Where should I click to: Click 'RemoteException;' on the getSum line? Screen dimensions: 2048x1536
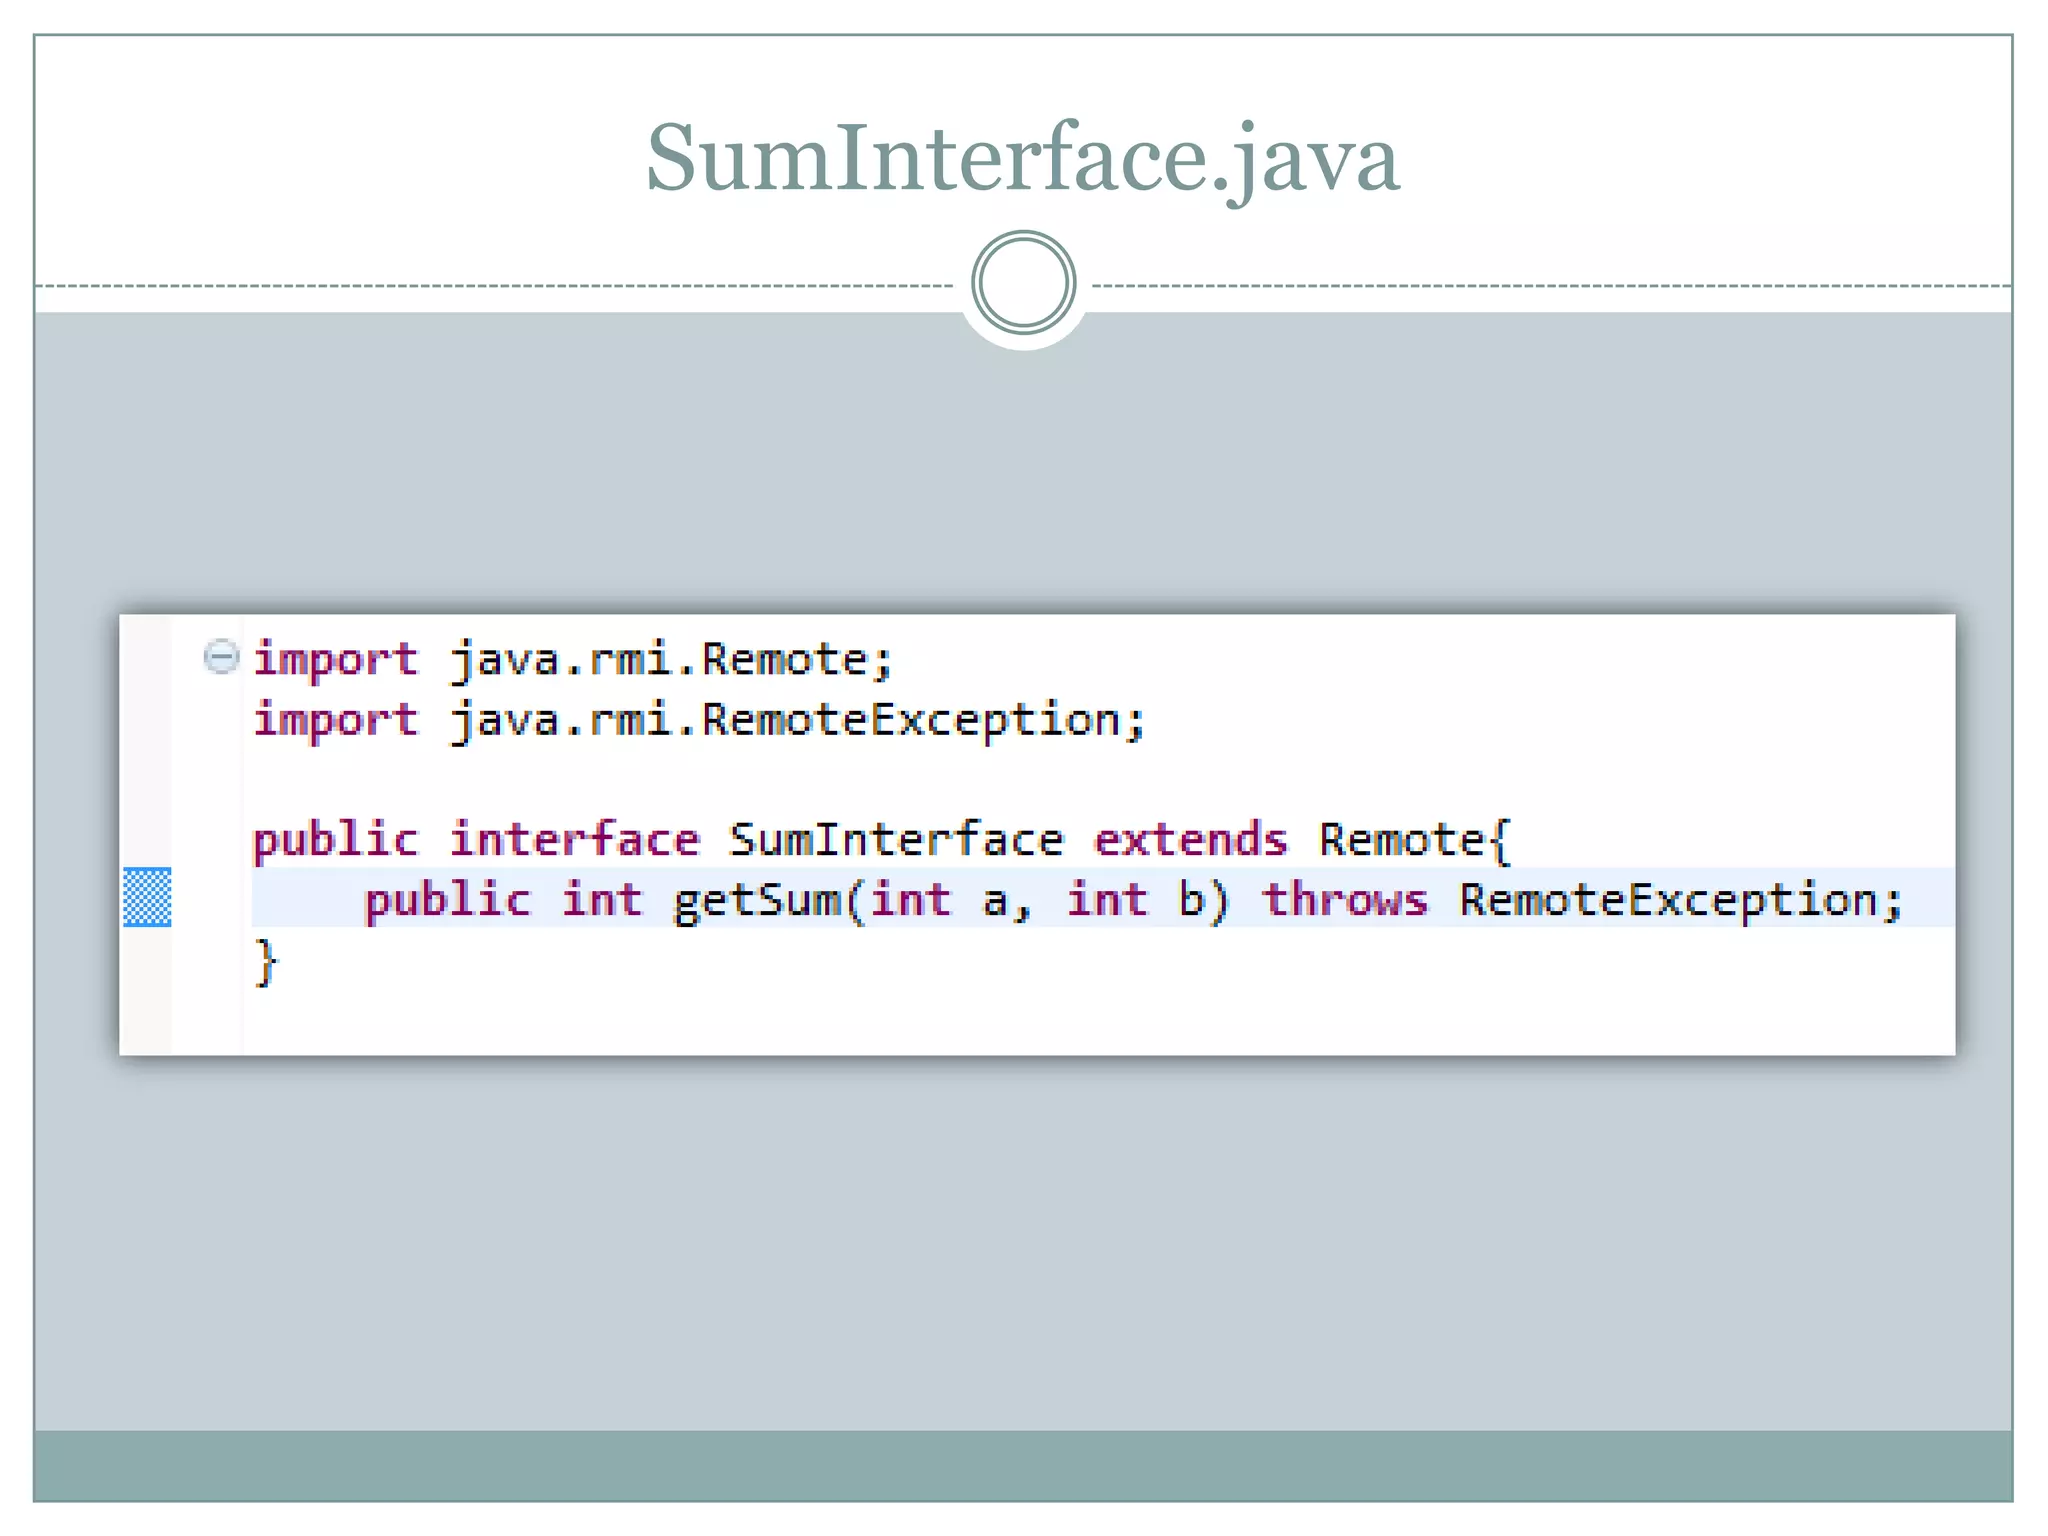(1680, 901)
